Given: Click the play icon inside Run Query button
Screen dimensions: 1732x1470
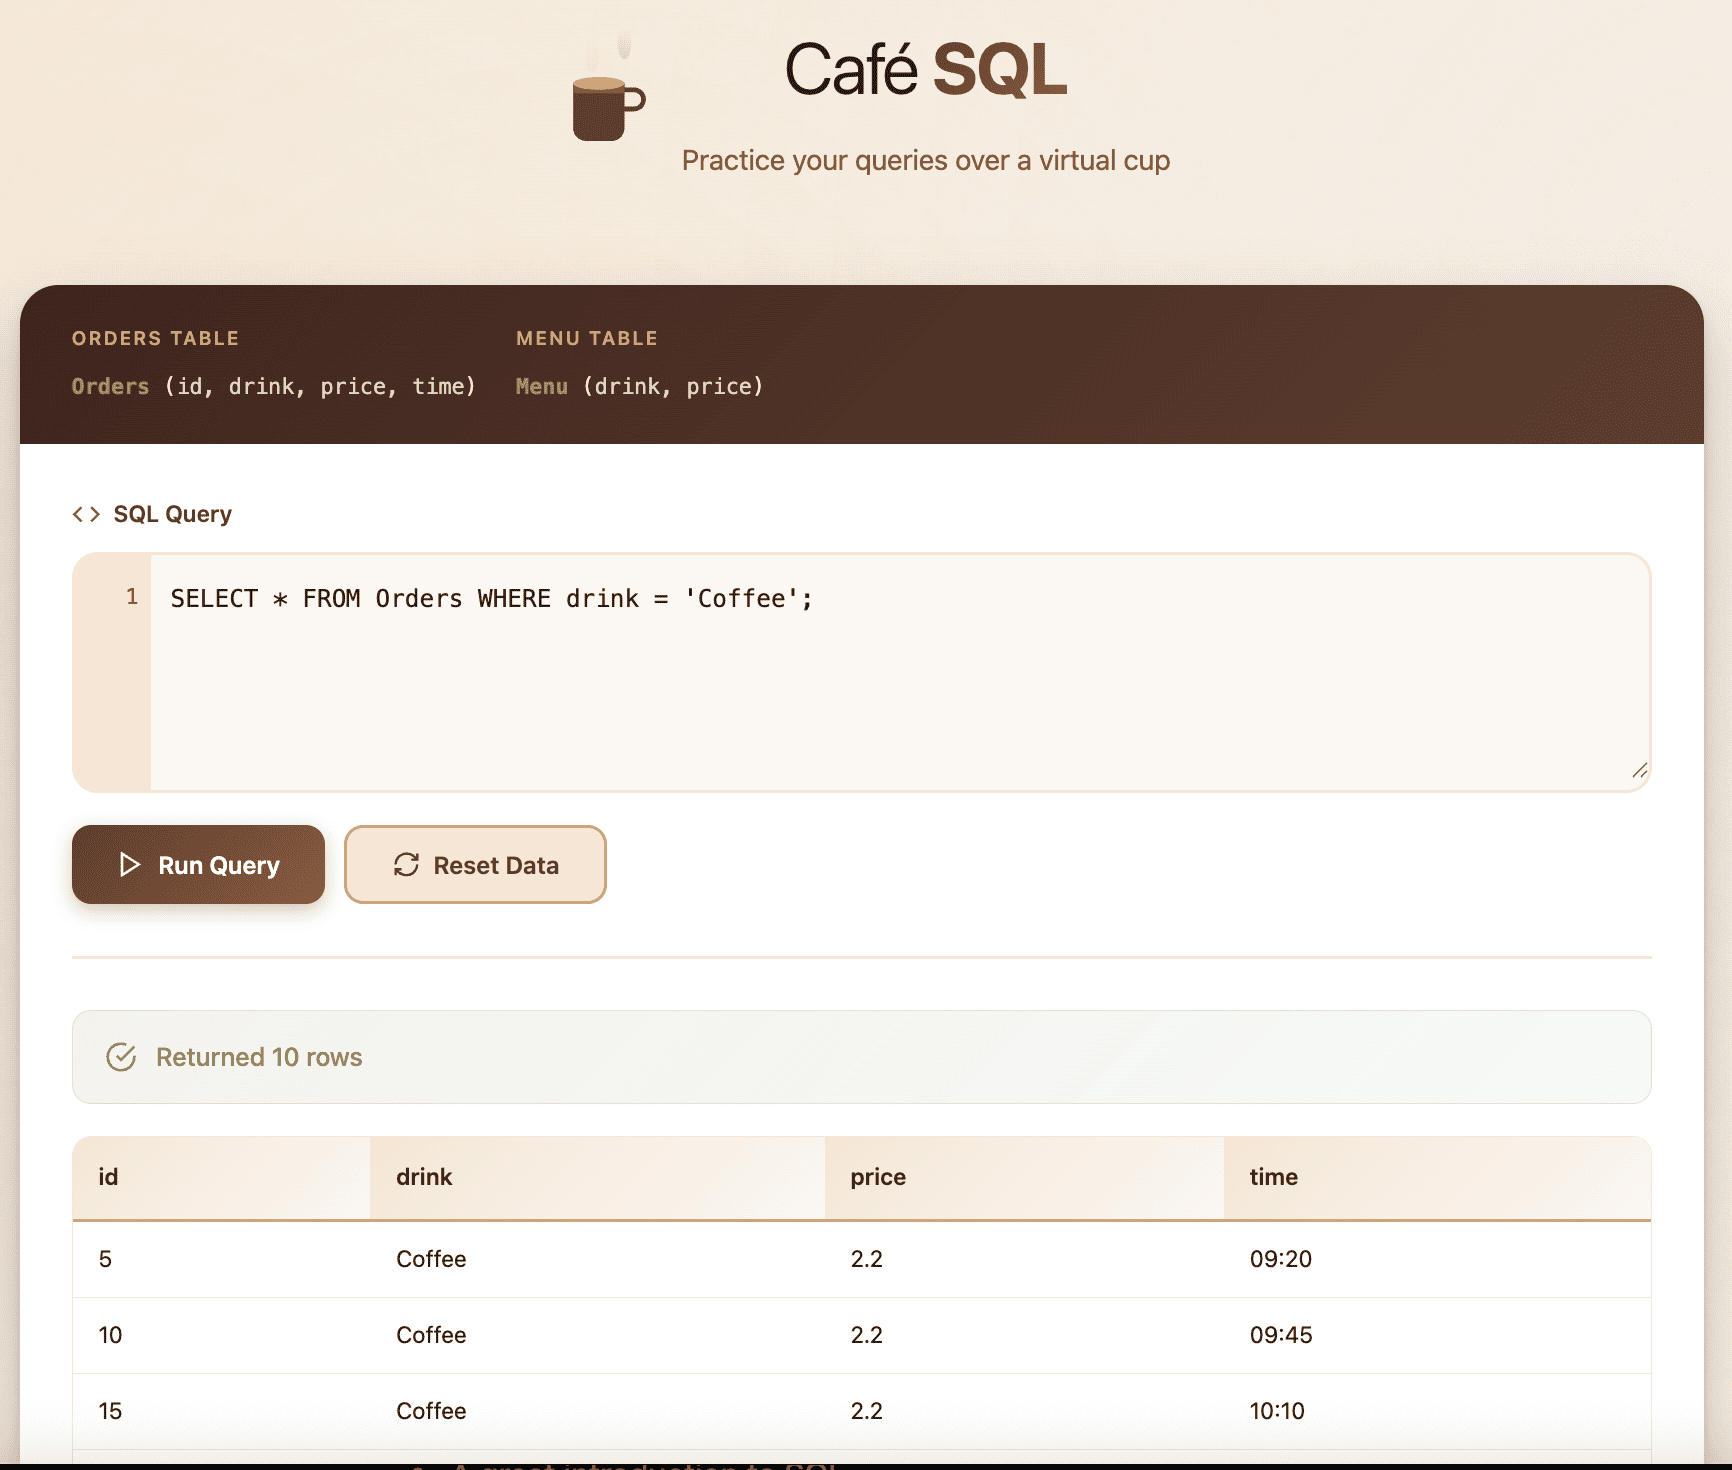Looking at the screenshot, I should click(x=130, y=865).
